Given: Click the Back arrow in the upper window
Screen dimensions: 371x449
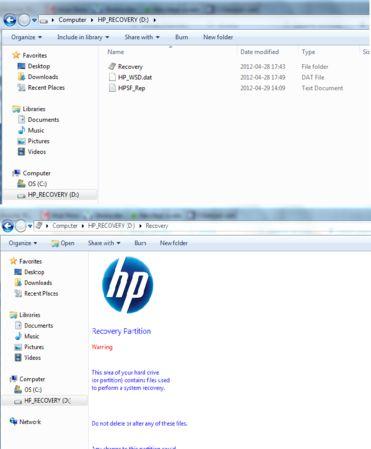Looking at the screenshot, I should coord(10,20).
